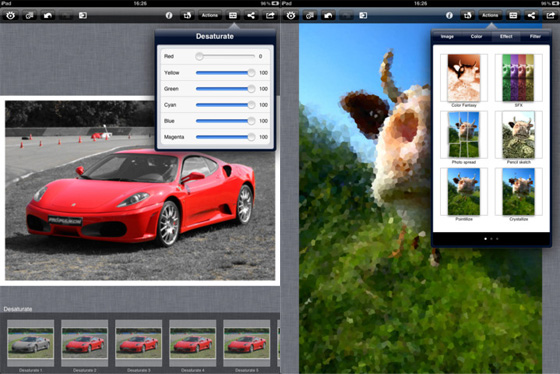Pick the Desaturate 5 preset thumbnail
This screenshot has height=374, width=560.
[246, 343]
